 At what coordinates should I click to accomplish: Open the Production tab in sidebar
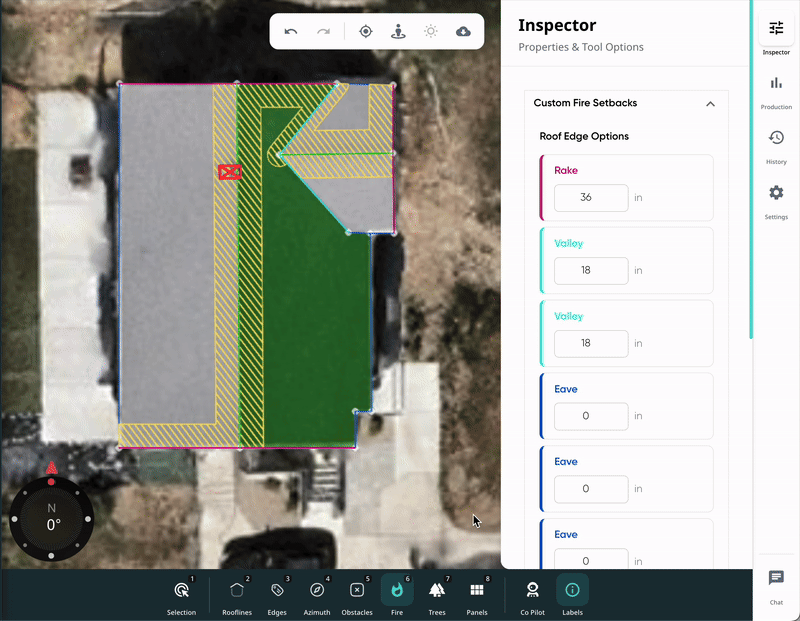(776, 89)
